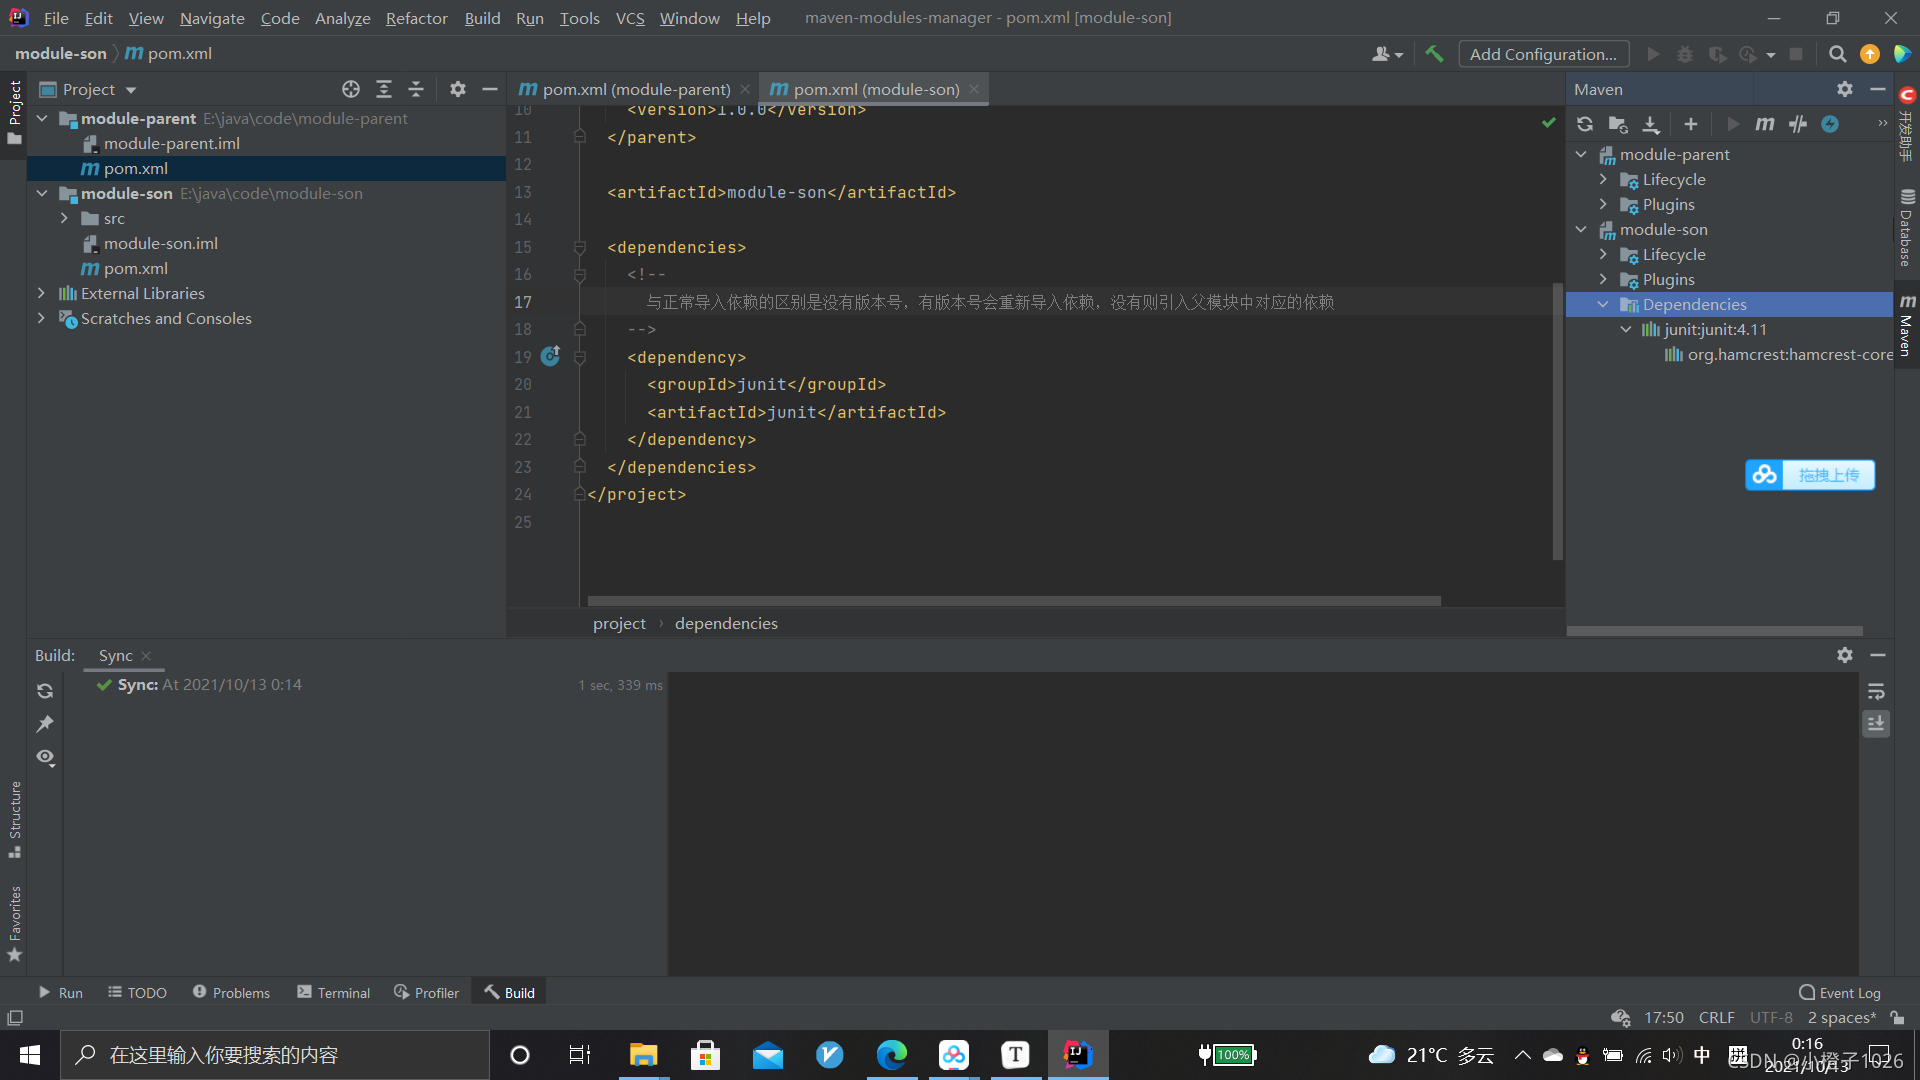Open the Terminal tool window

pyautogui.click(x=333, y=992)
